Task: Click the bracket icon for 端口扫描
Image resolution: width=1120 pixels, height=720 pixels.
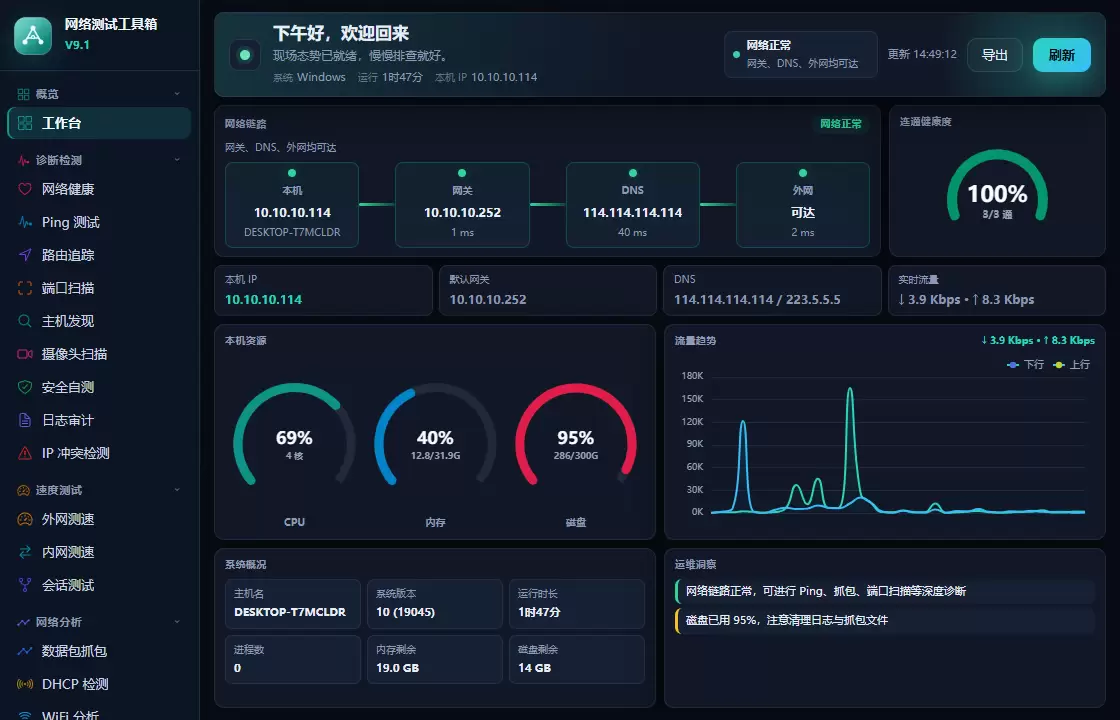Action: tap(25, 288)
